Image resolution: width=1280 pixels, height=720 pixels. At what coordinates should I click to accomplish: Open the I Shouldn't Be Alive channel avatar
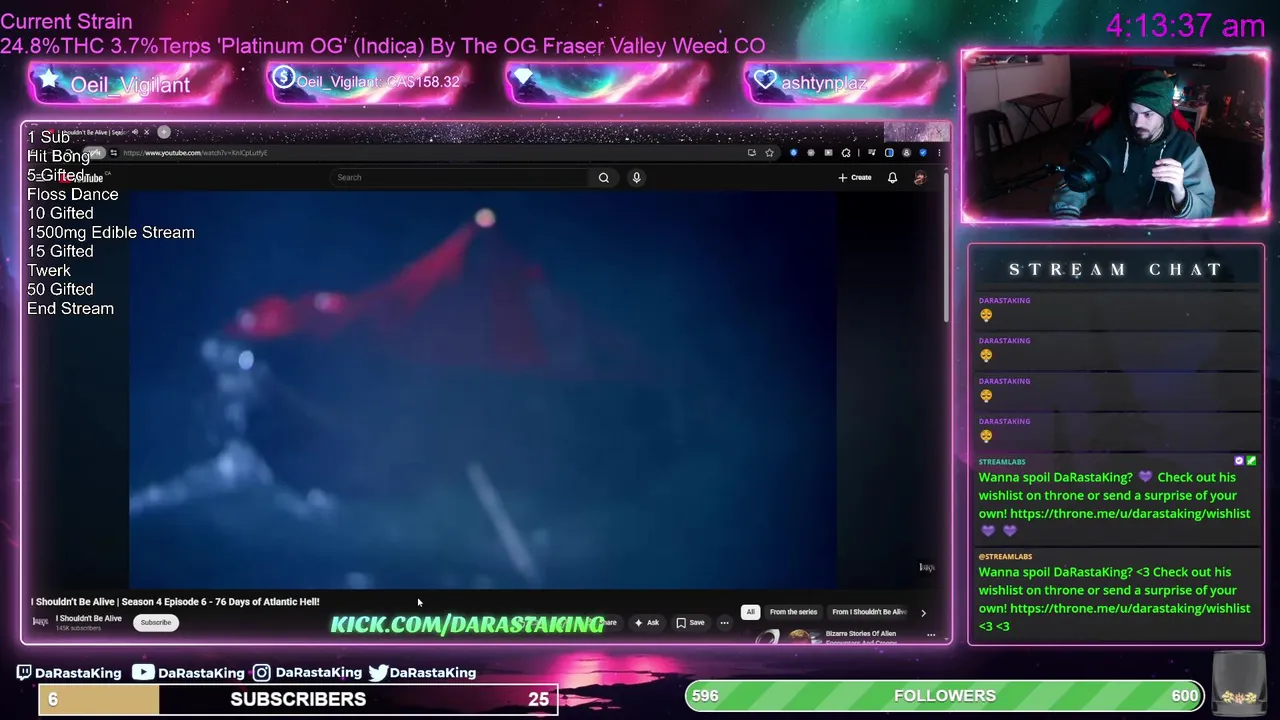(40, 622)
